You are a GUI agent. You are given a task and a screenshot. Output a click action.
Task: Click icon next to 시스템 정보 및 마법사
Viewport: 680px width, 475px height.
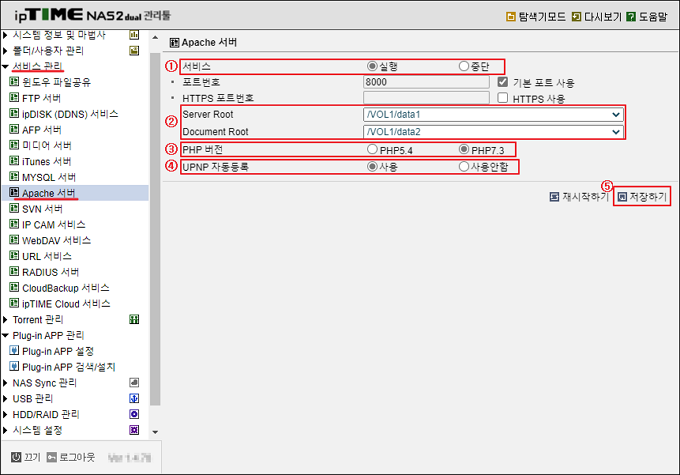pyautogui.click(x=134, y=35)
